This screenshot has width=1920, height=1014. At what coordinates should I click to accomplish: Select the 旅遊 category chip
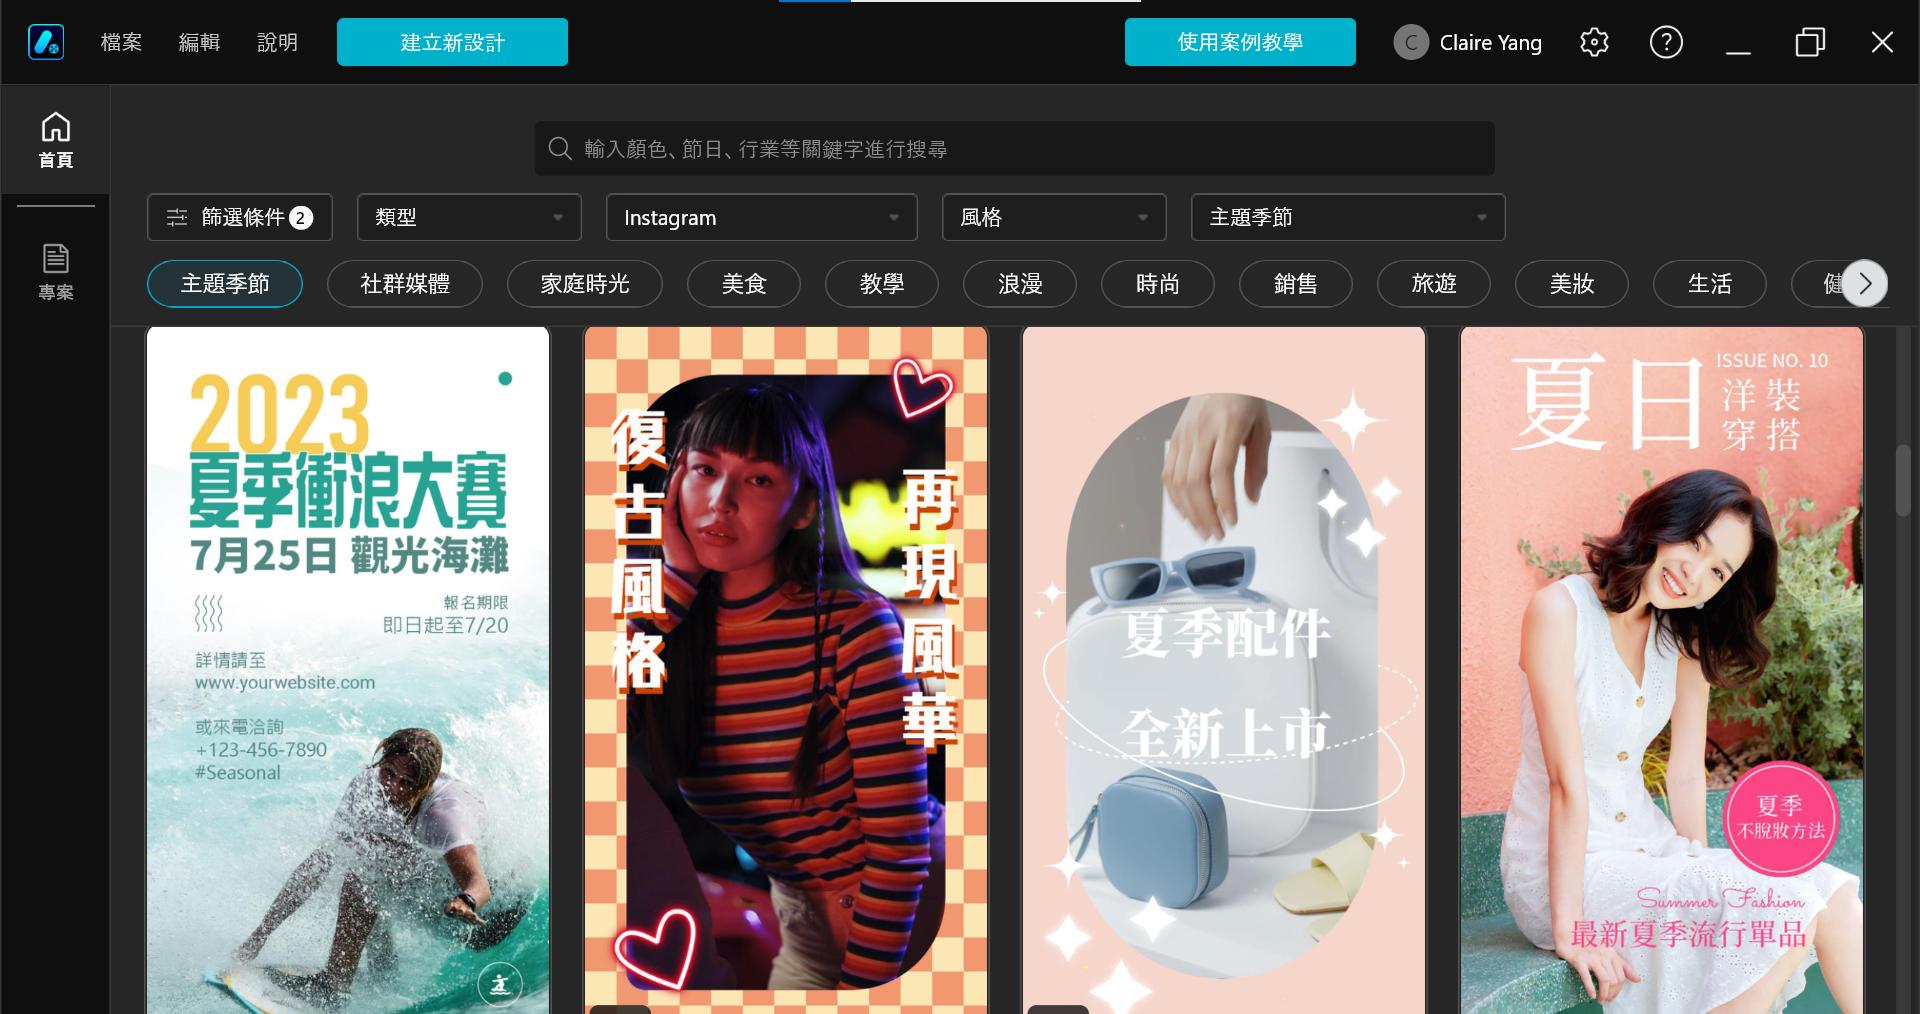pos(1434,284)
